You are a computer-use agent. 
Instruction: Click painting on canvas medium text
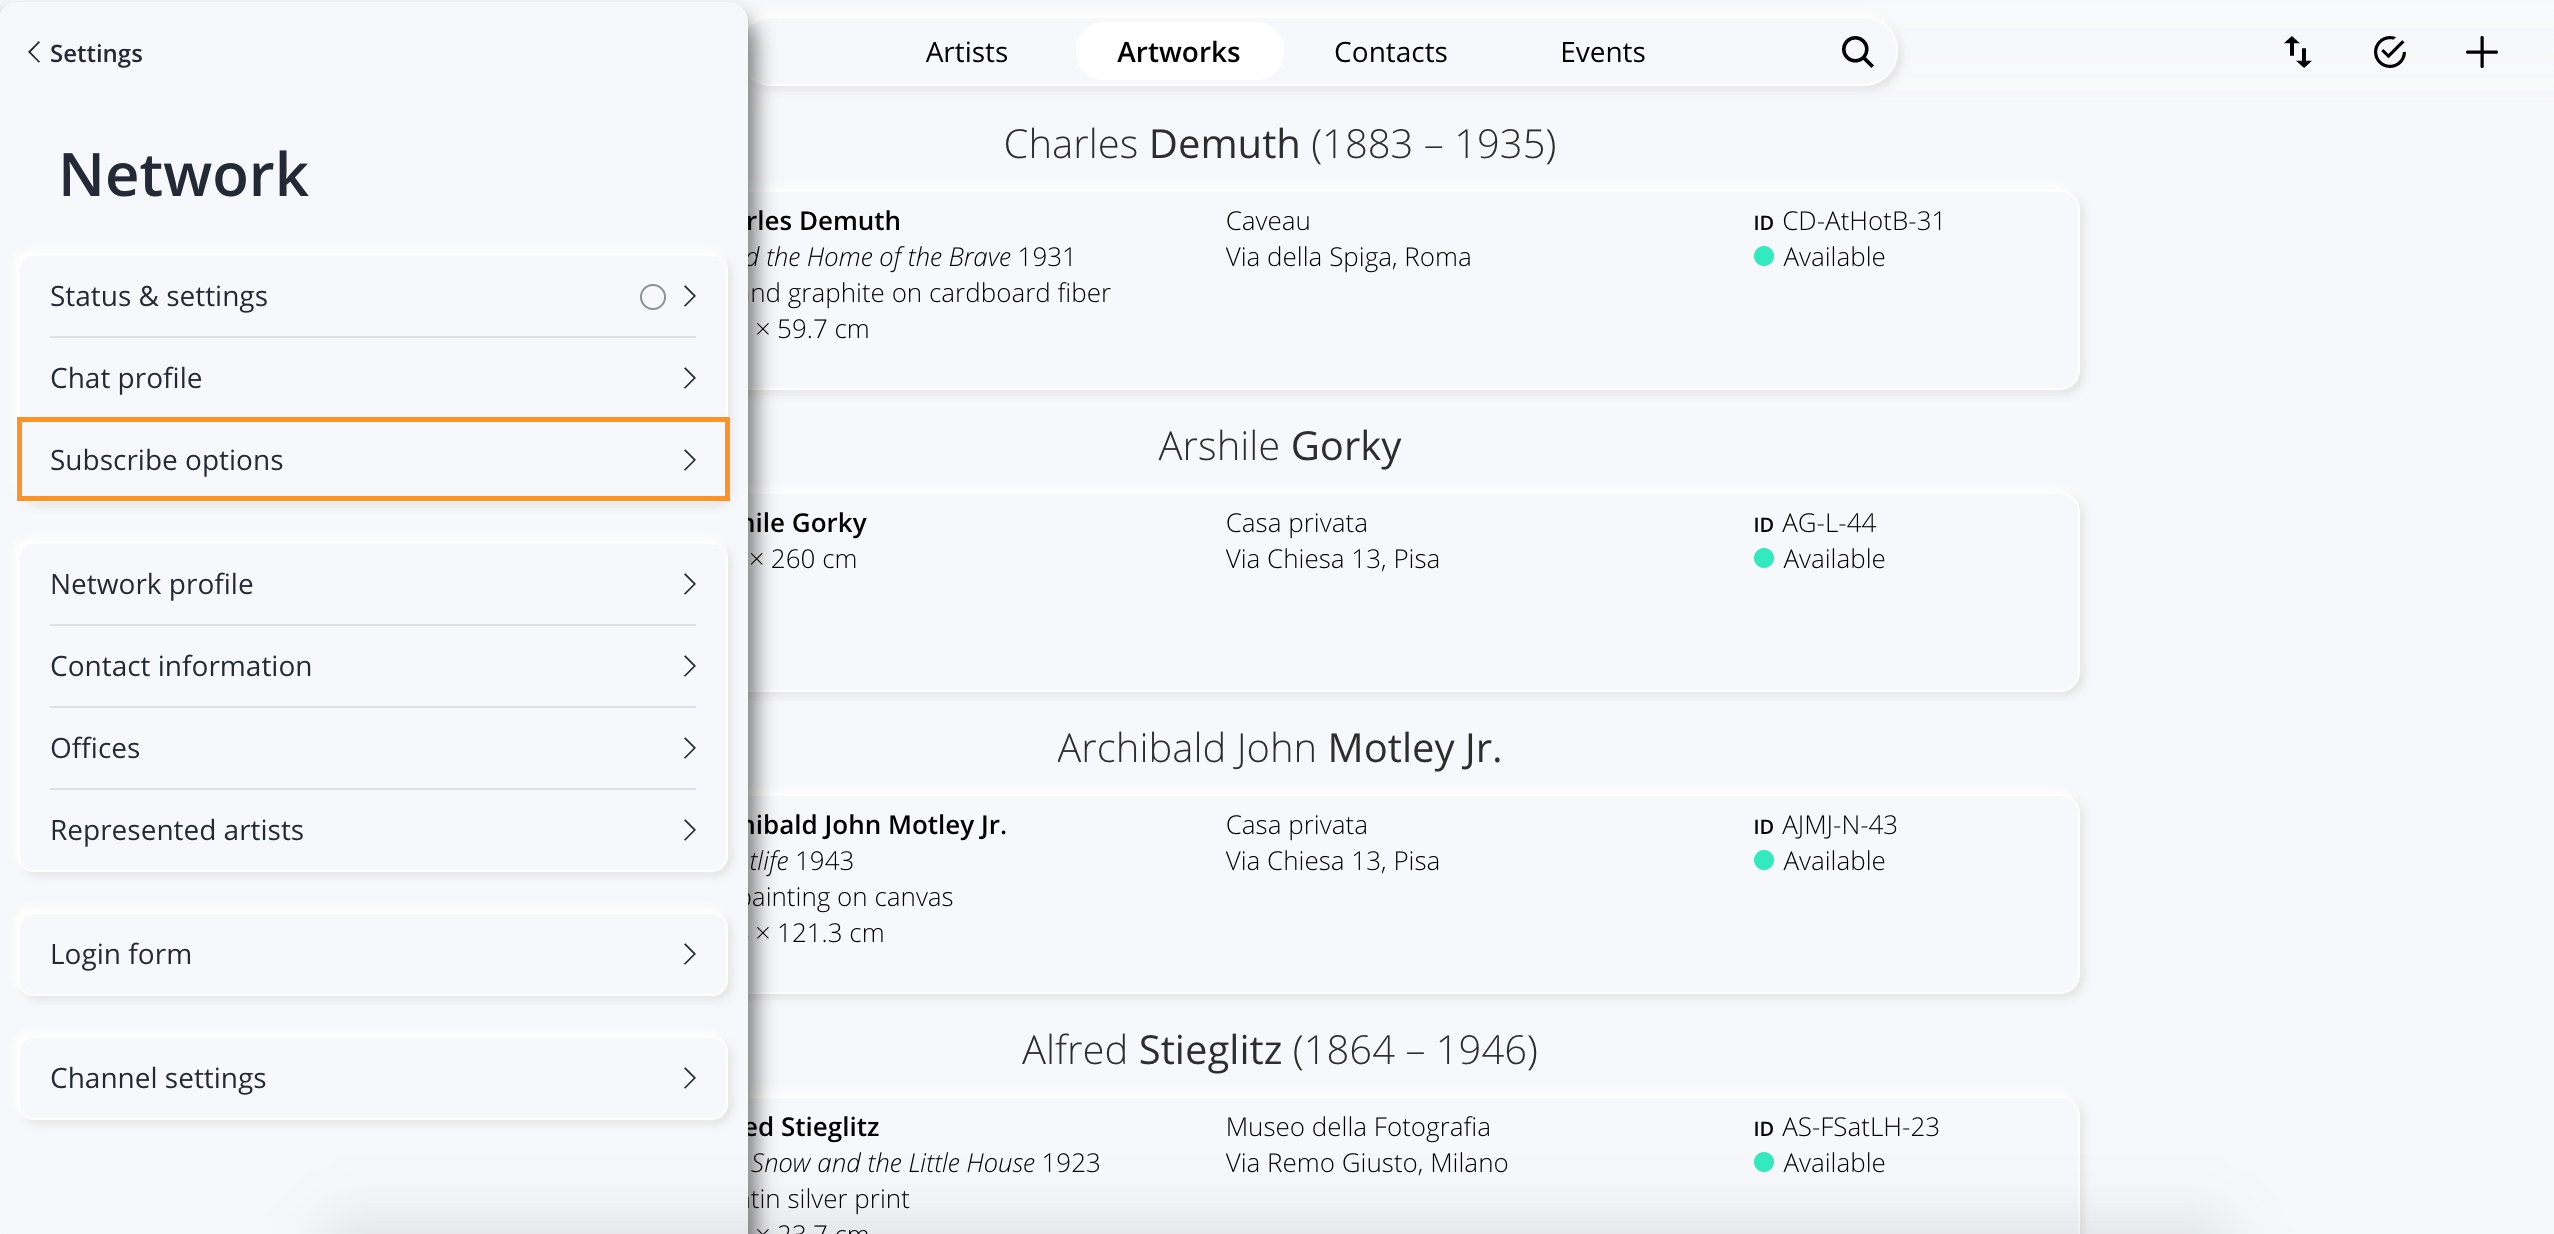click(x=850, y=897)
